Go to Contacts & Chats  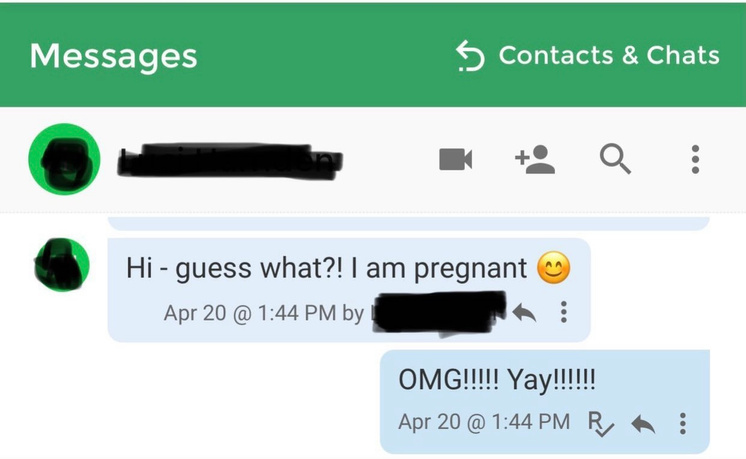608,56
